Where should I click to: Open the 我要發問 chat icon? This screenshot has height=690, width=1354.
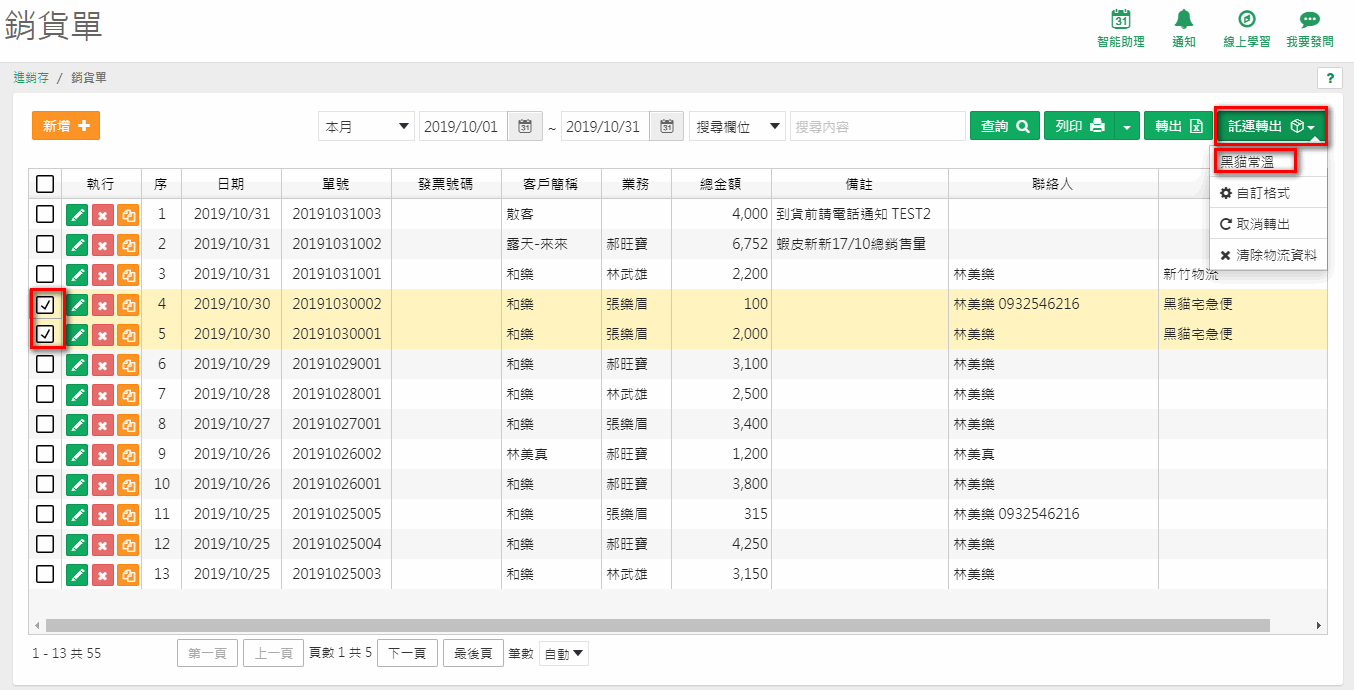pos(1310,19)
